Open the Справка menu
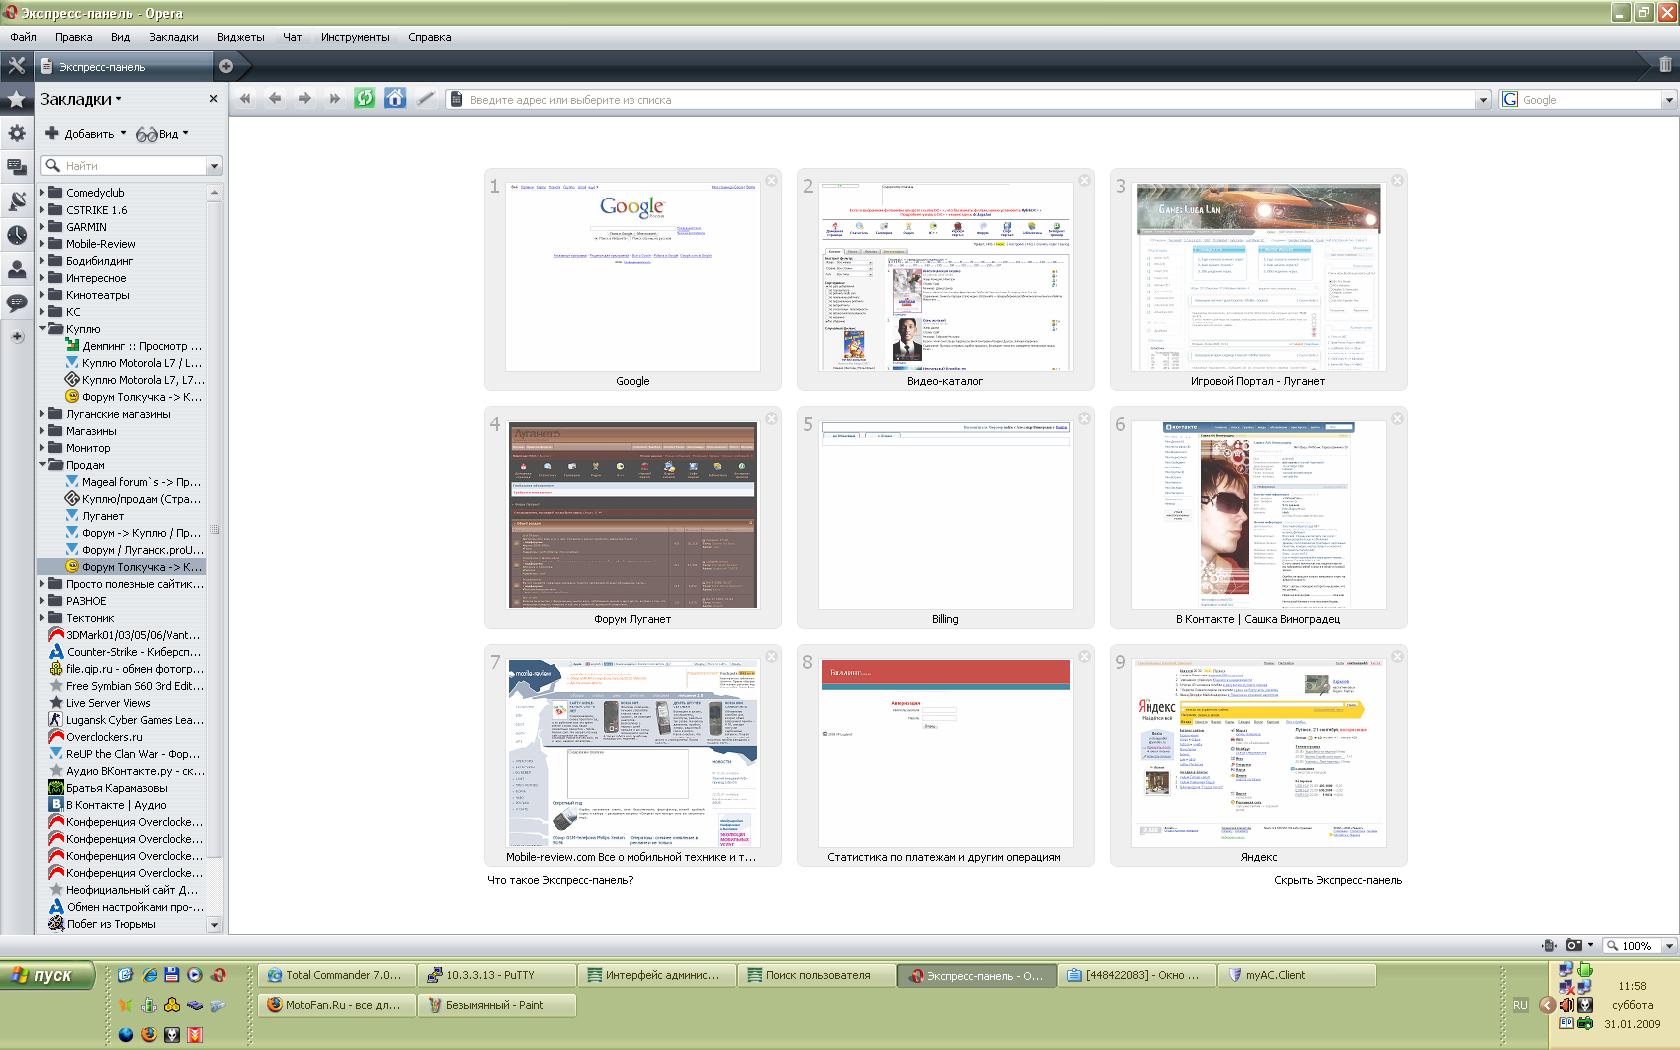1680x1050 pixels. [429, 37]
